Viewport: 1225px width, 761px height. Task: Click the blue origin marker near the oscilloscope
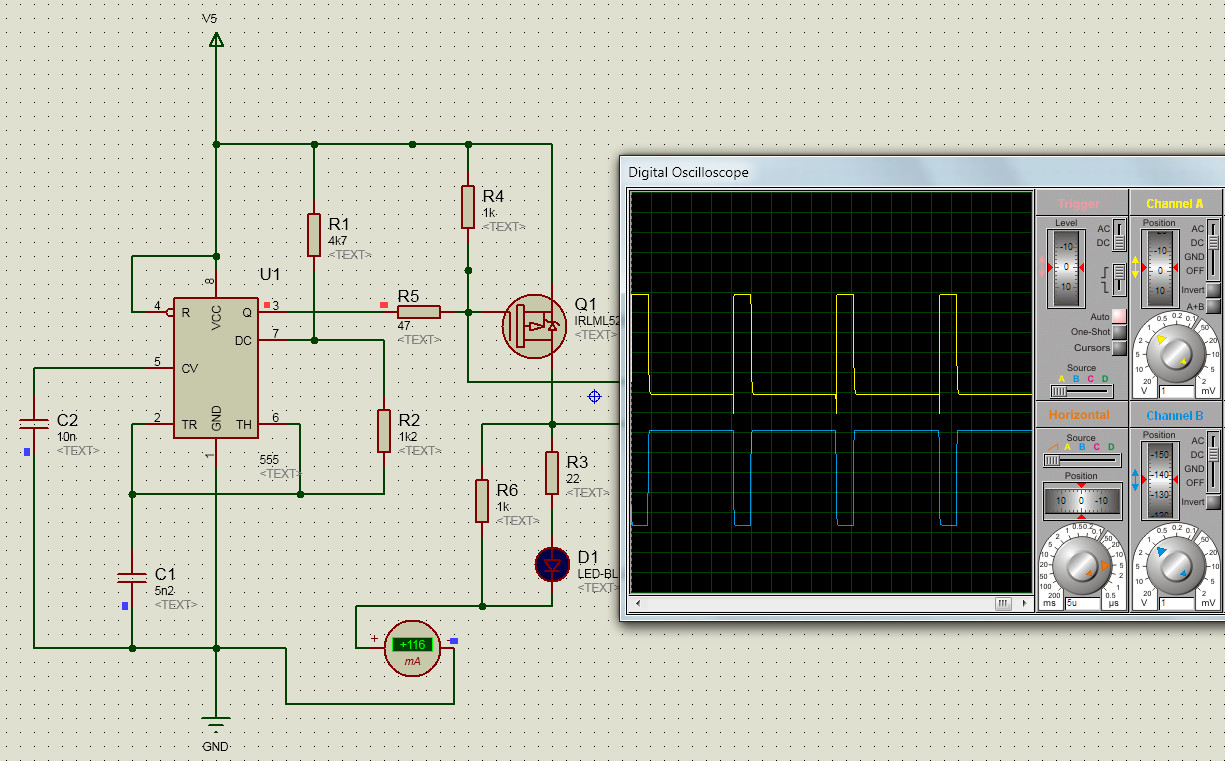pyautogui.click(x=594, y=397)
